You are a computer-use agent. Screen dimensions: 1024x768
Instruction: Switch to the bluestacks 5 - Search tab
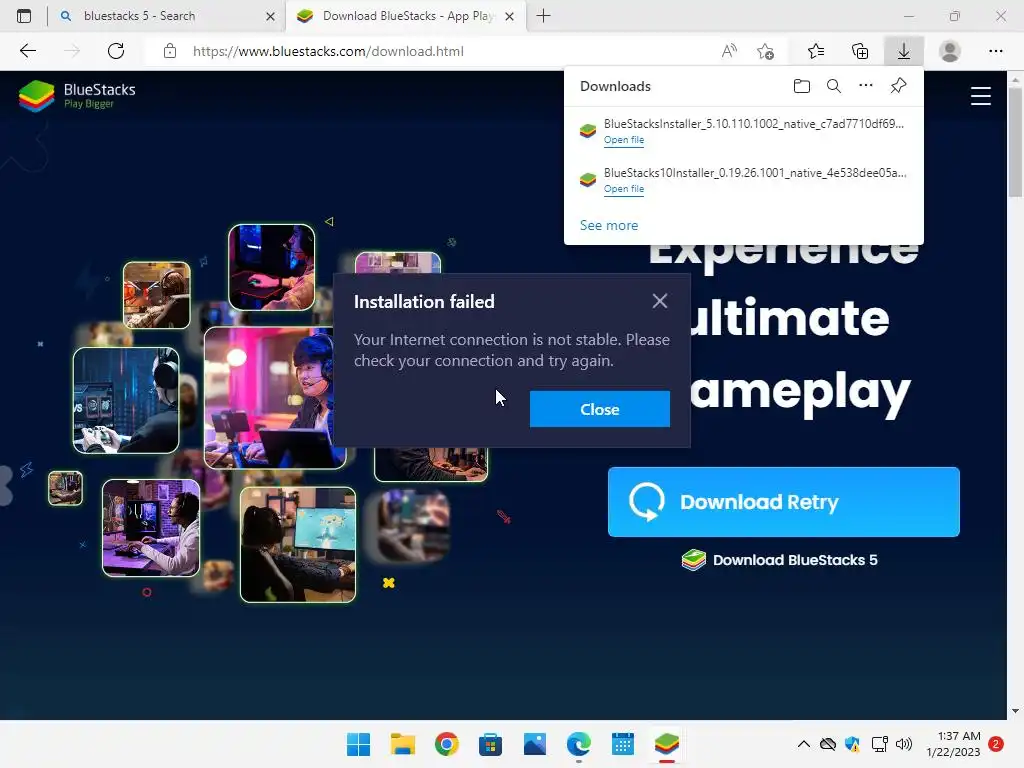[x=167, y=16]
